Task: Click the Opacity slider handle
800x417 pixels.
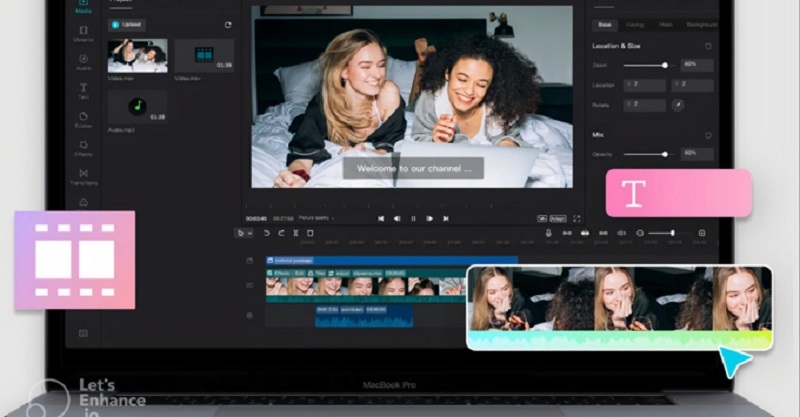Action: tap(665, 154)
